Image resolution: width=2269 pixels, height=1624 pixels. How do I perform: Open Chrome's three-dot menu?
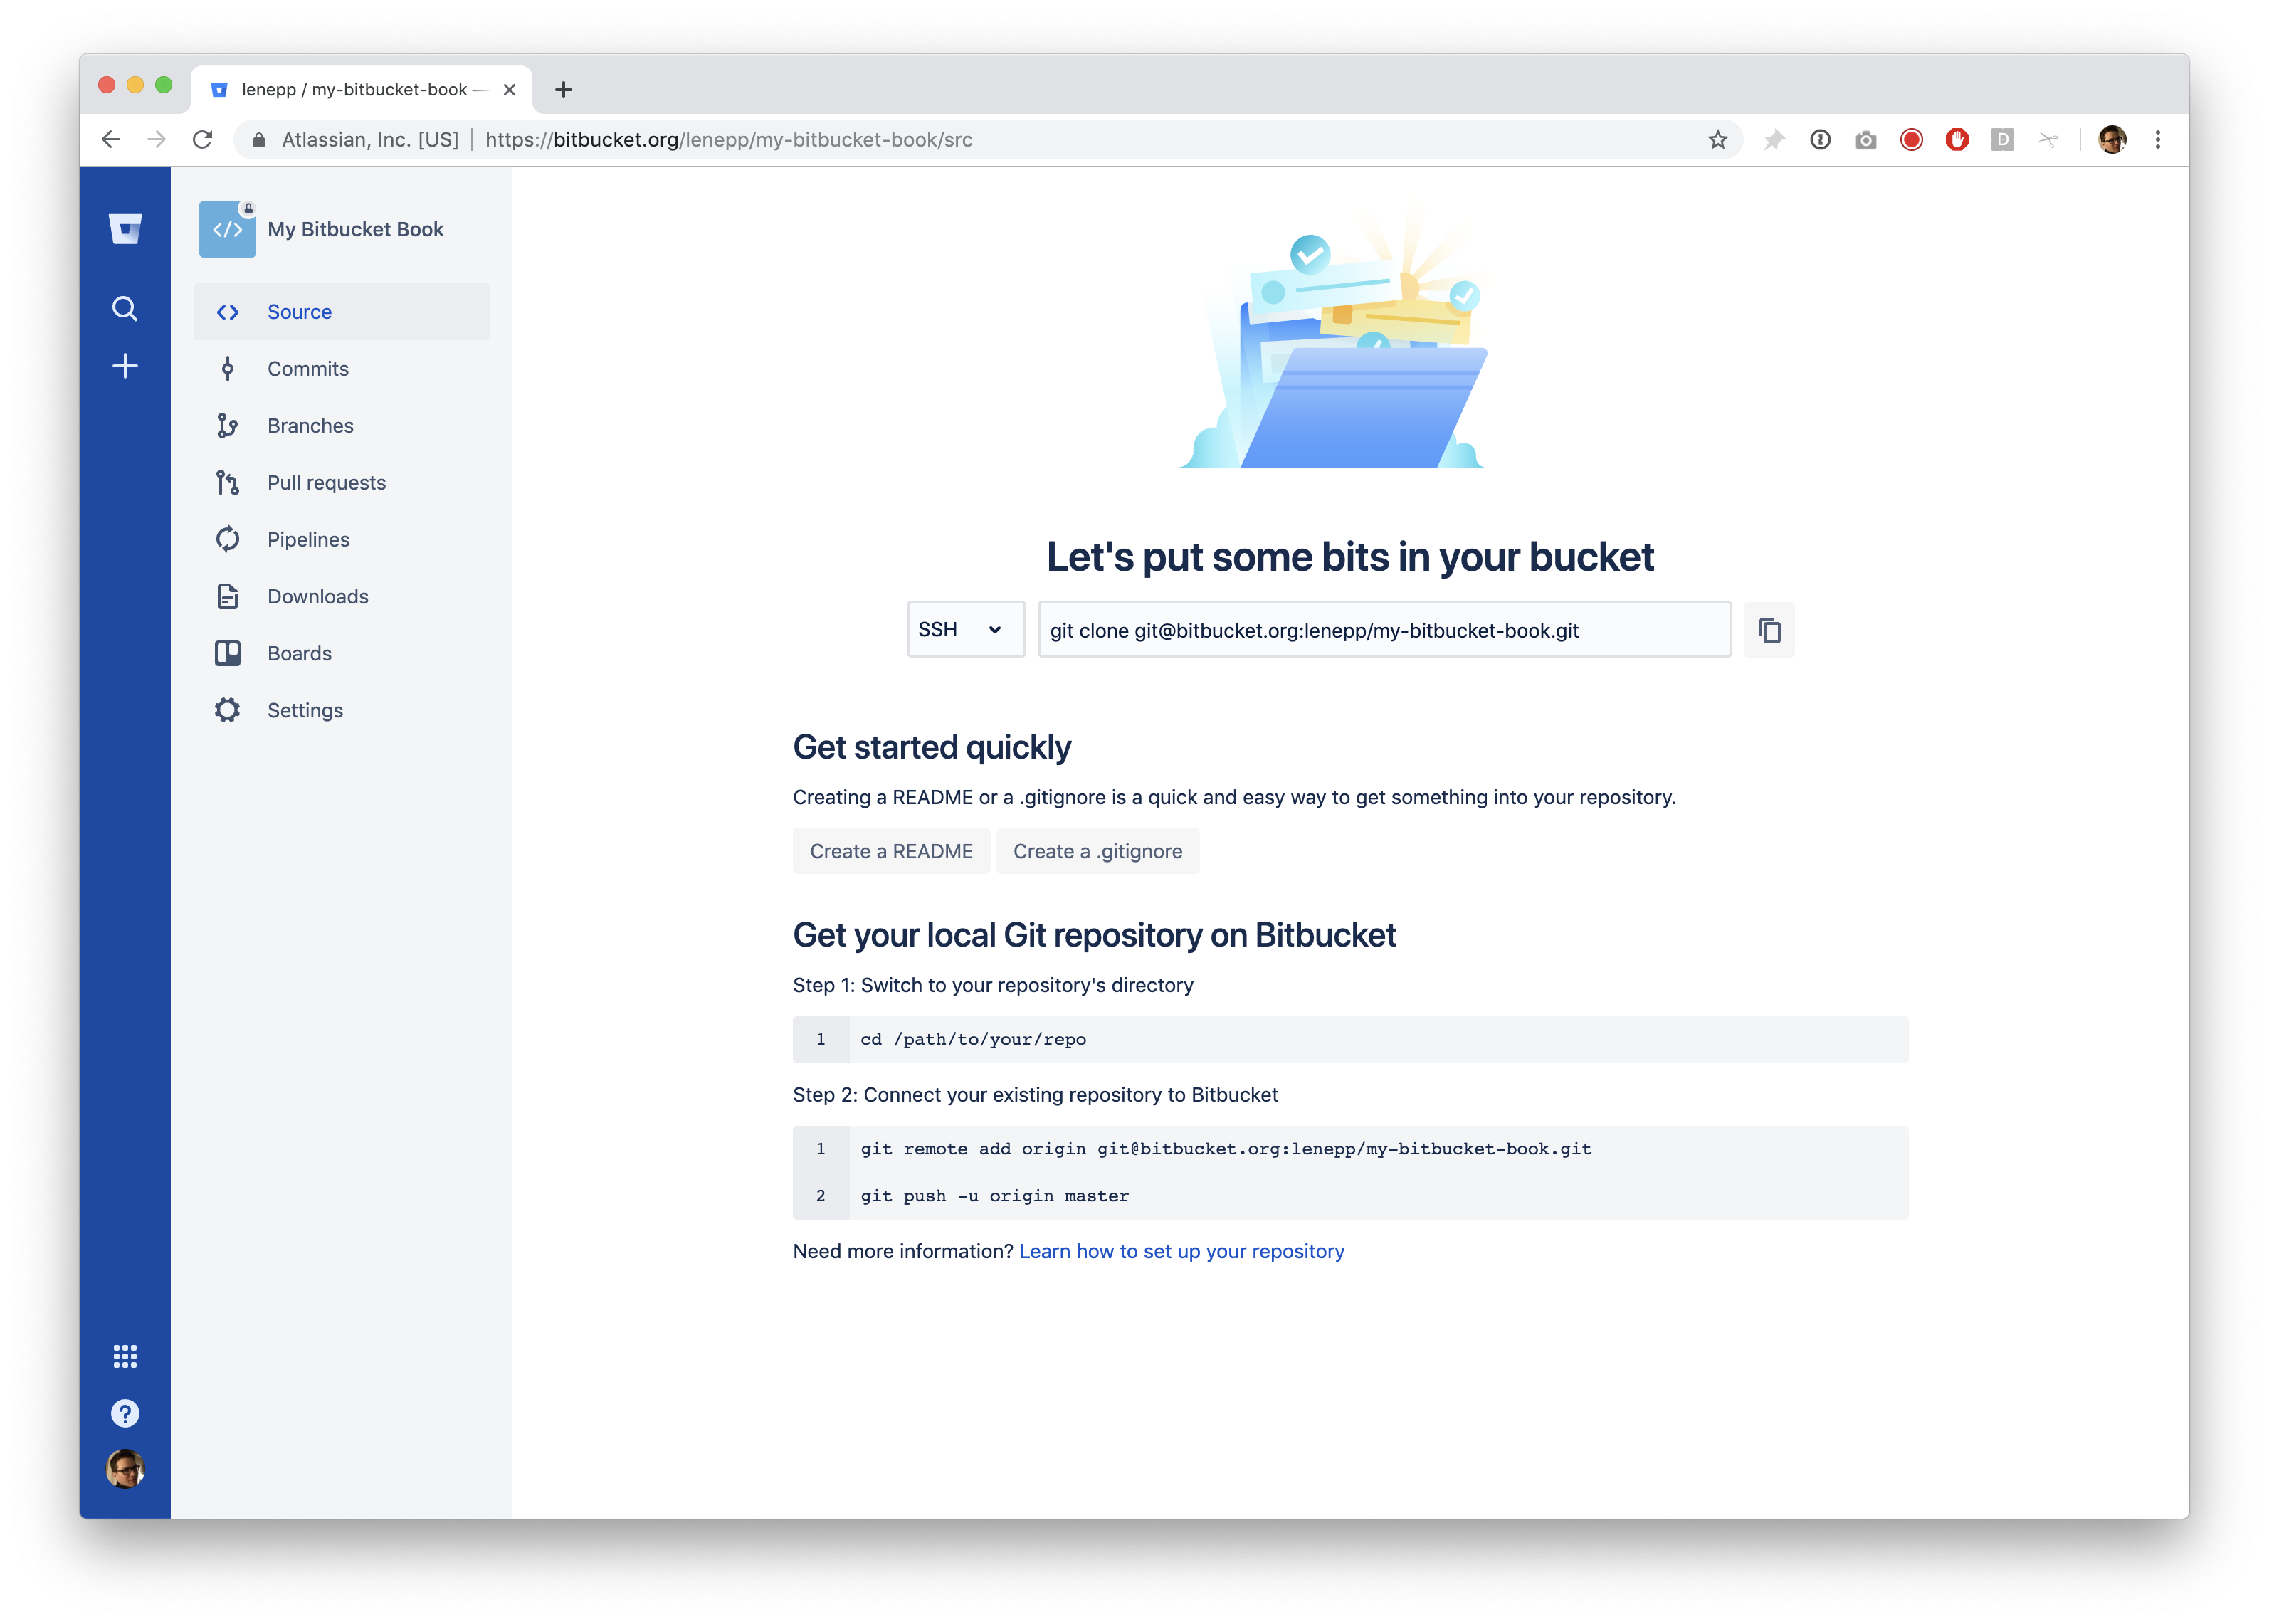(x=2158, y=140)
